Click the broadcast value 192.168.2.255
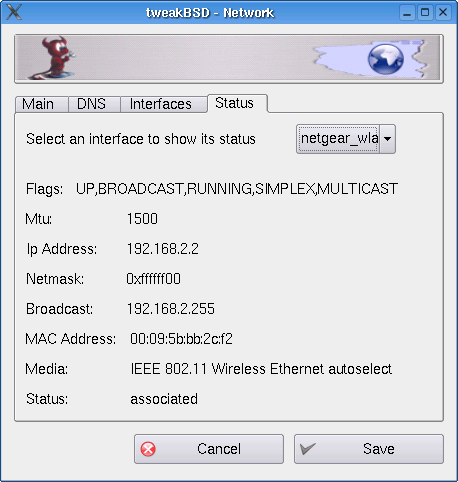The height and width of the screenshot is (482, 458). pos(171,309)
